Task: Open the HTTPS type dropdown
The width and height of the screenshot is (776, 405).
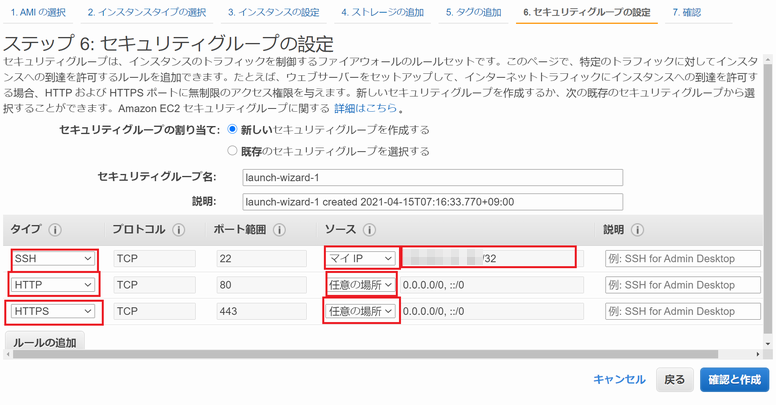Action: [53, 311]
